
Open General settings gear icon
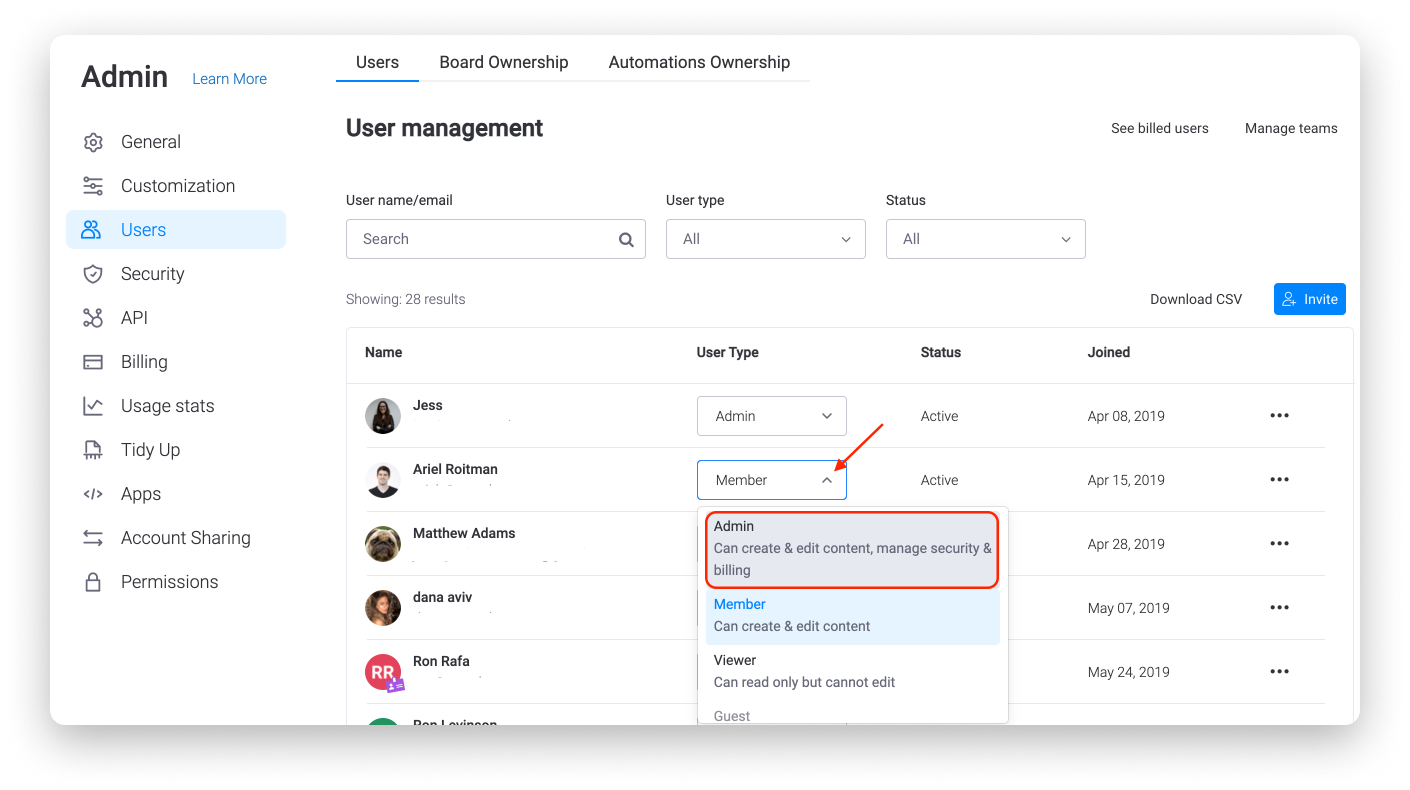93,142
